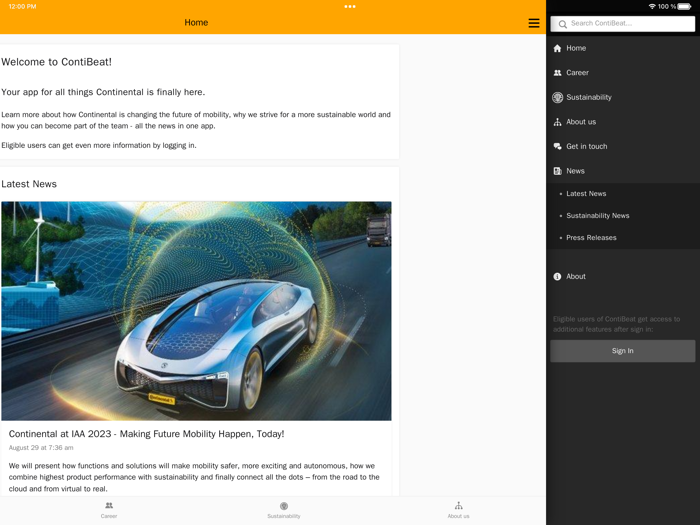Click the Get in touch chat icon
The image size is (700, 525).
coord(557,146)
